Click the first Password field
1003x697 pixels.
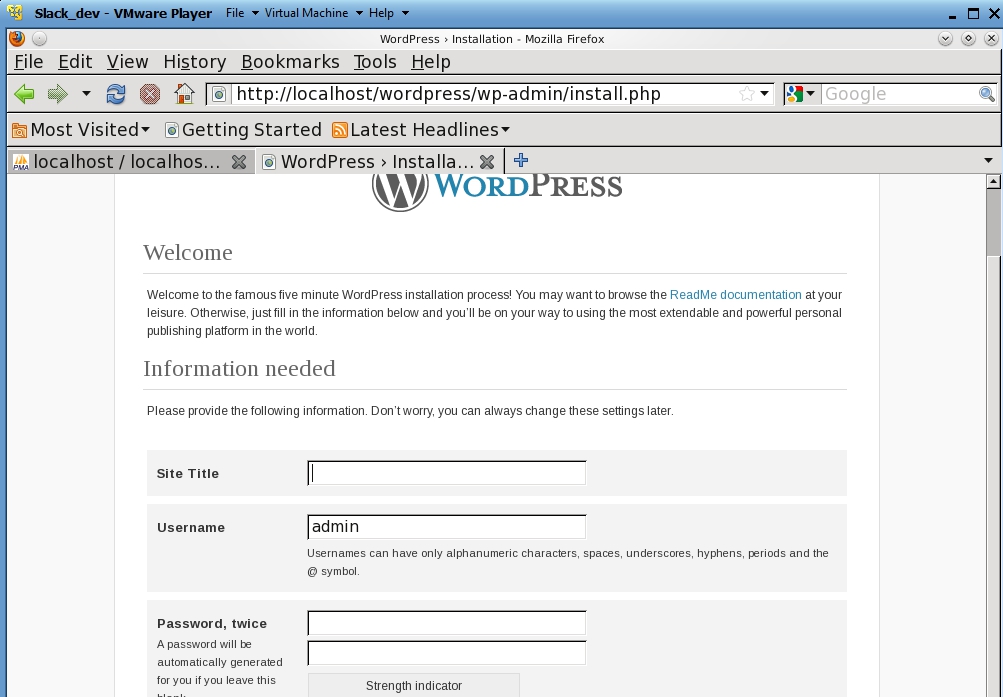click(x=446, y=623)
